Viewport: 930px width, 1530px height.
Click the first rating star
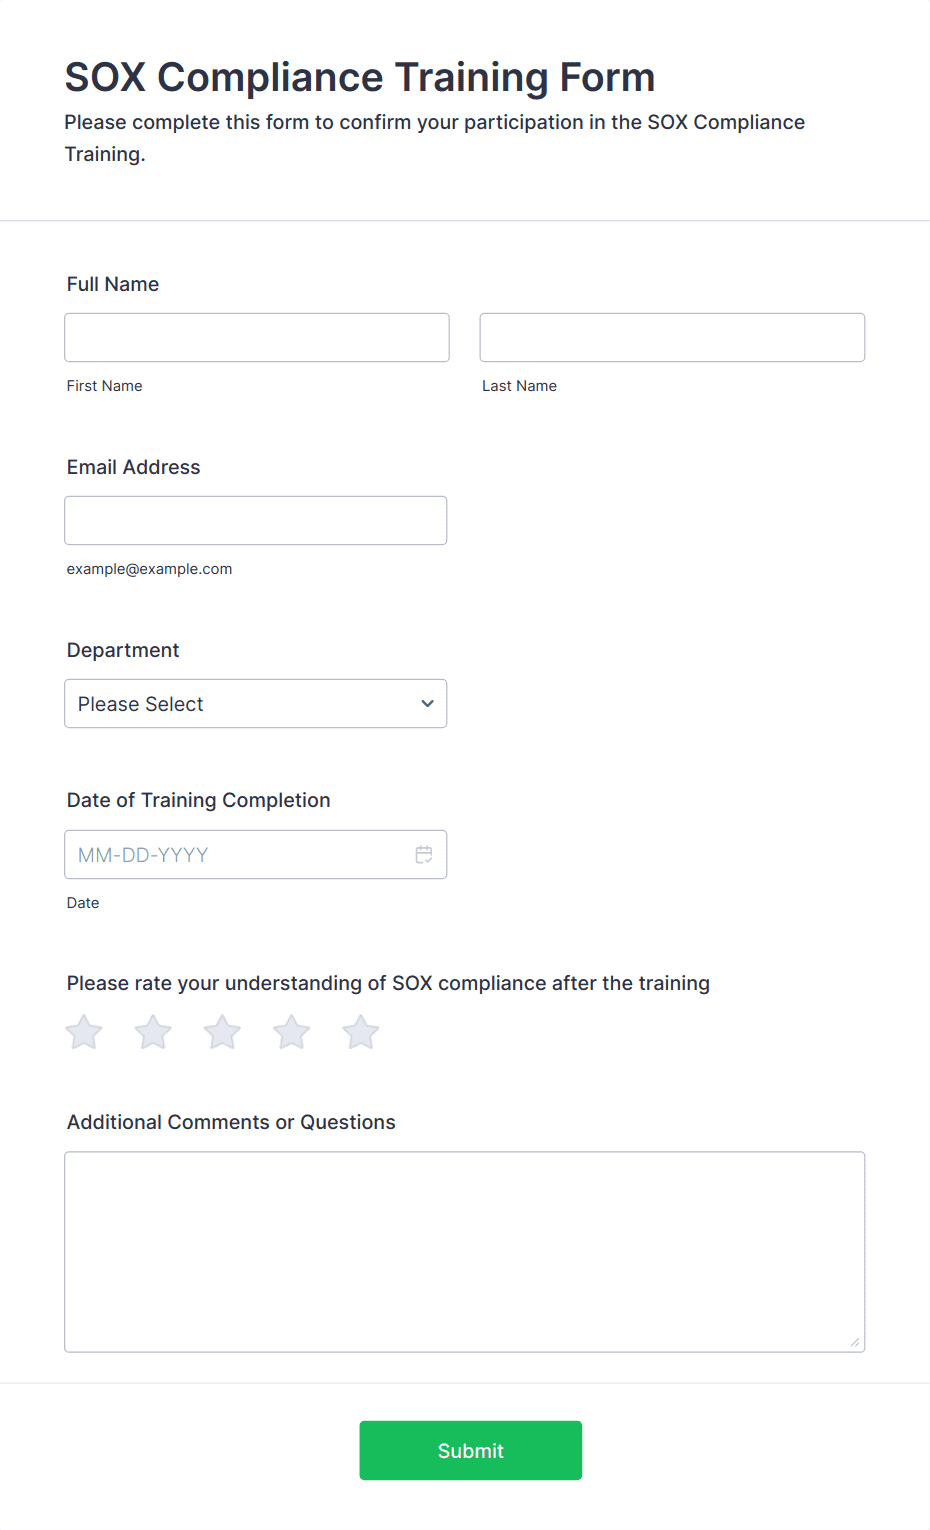(84, 1032)
